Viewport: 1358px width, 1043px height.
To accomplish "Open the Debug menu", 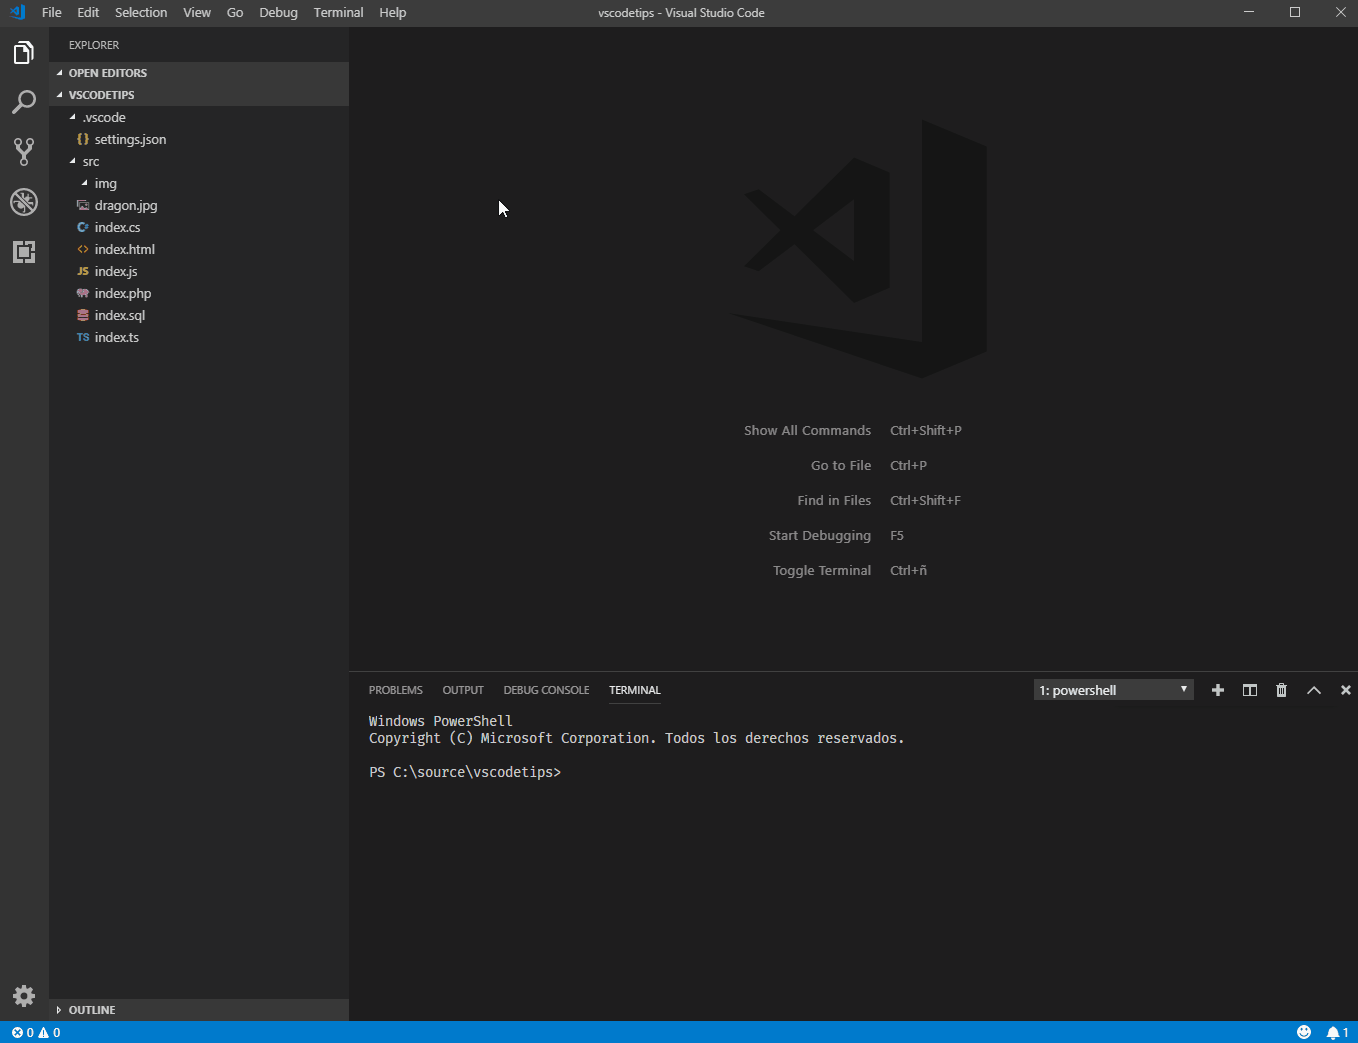I will 278,12.
